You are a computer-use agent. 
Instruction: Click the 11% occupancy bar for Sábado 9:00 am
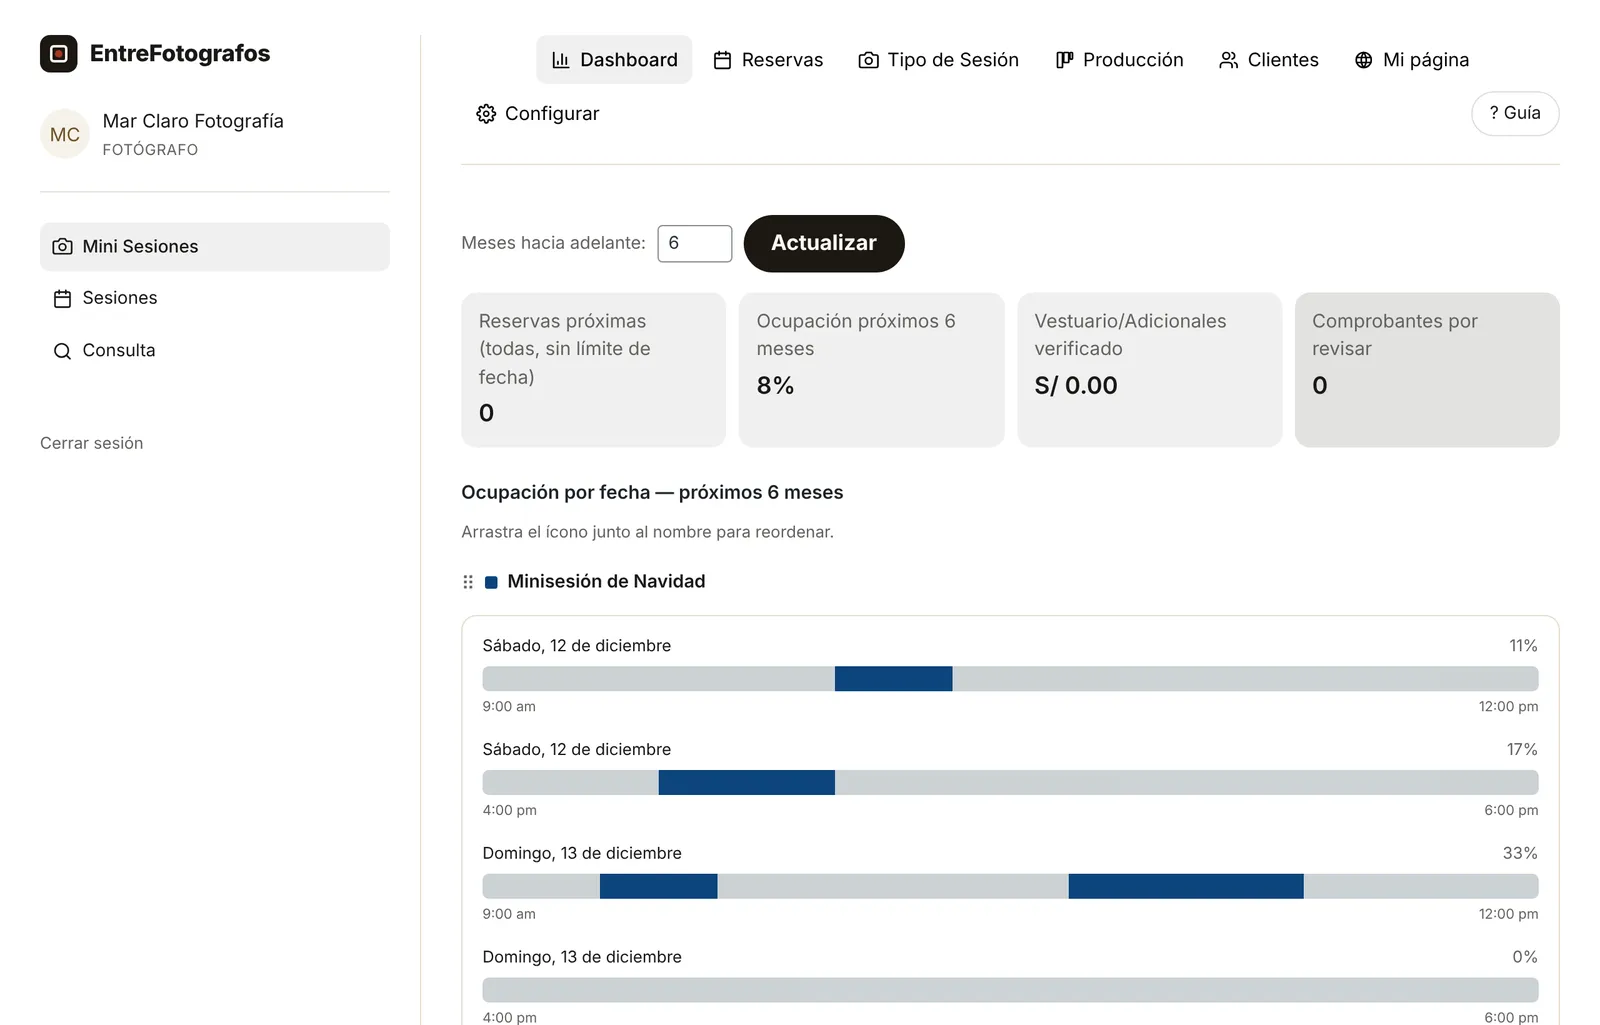pos(1010,679)
